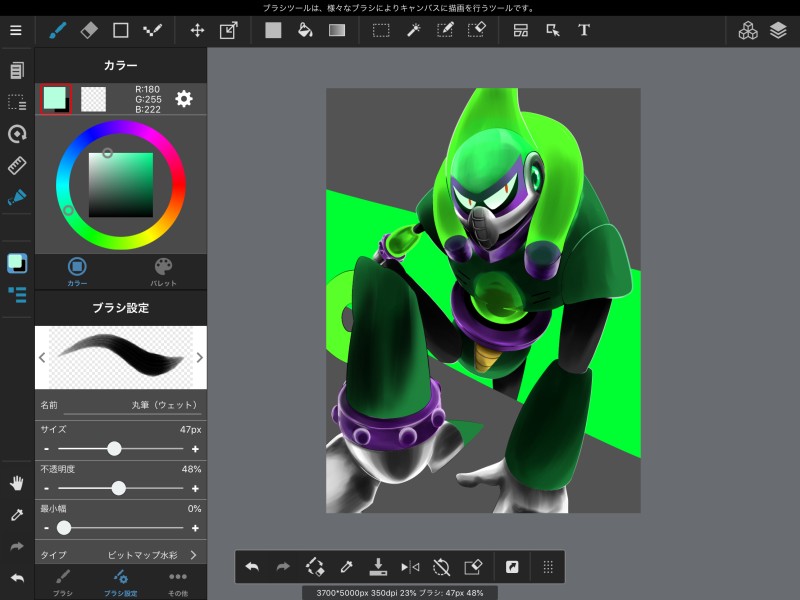Increase brush size with plus button
Viewport: 800px width, 600px height.
click(x=195, y=449)
